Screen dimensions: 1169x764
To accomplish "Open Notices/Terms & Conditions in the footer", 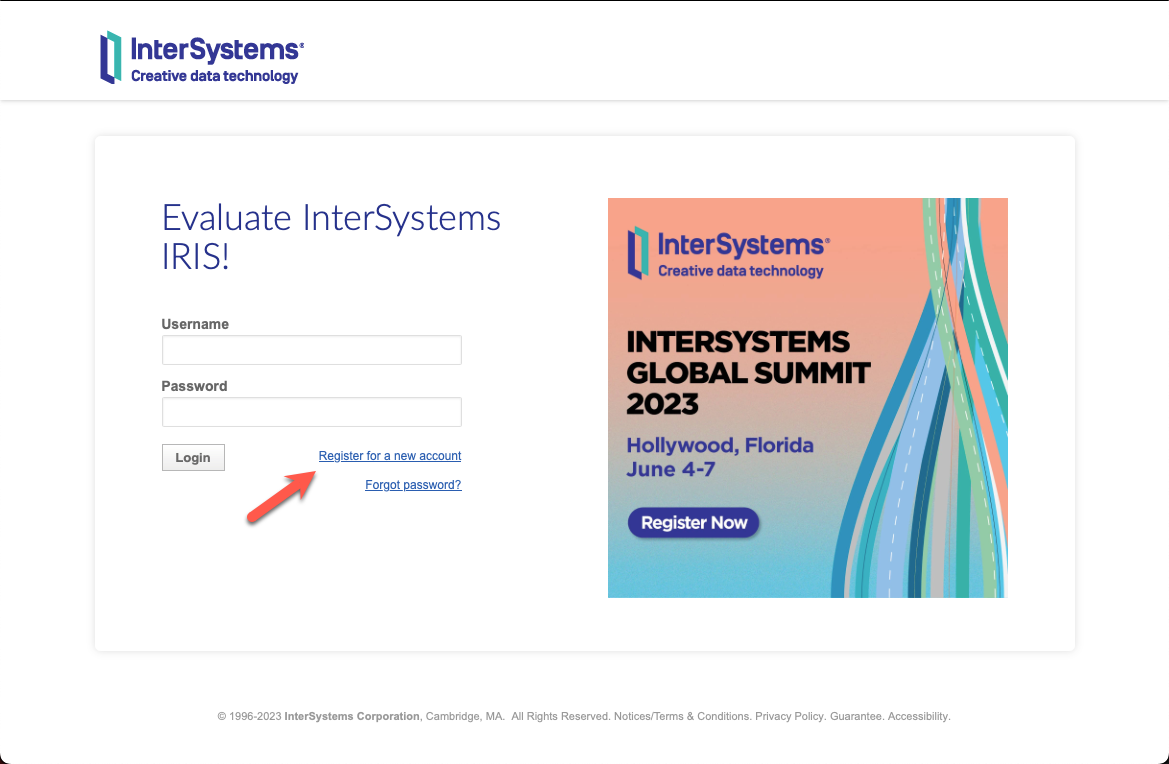I will tap(682, 717).
